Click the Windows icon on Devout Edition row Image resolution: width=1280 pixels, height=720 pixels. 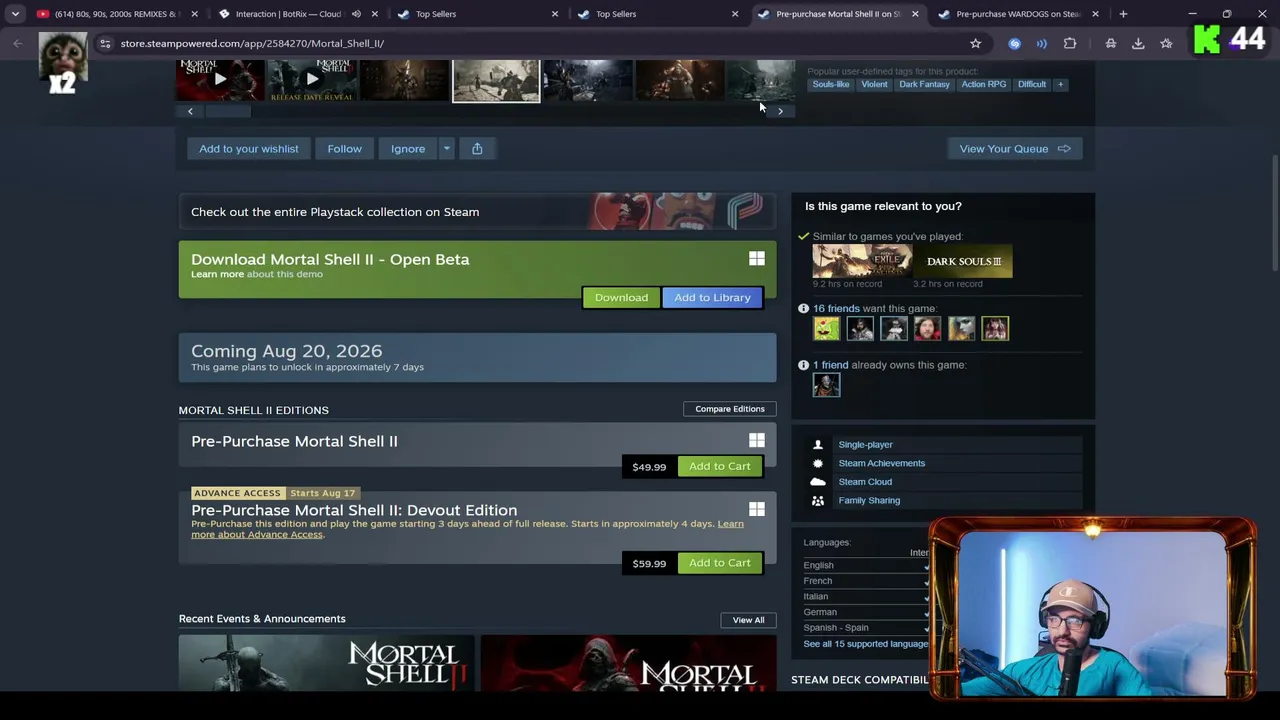coord(757,510)
